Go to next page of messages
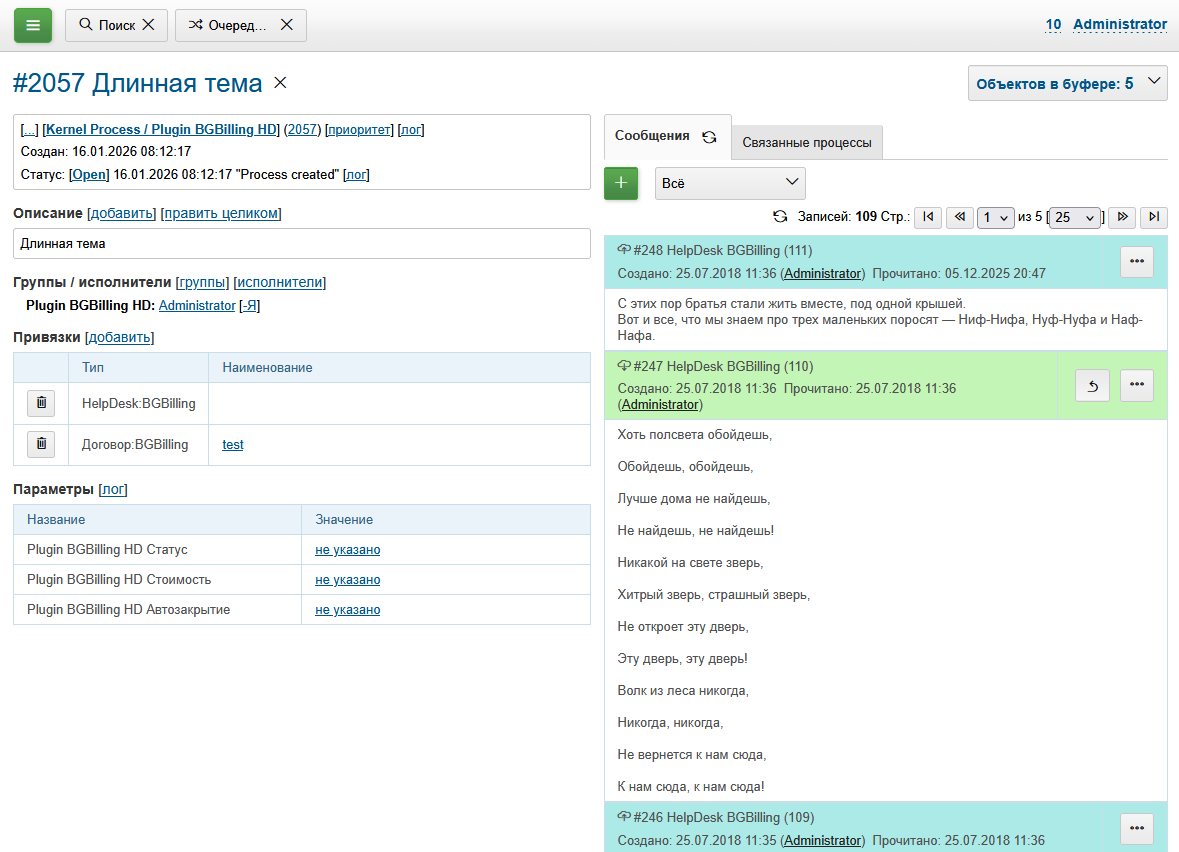Image resolution: width=1179 pixels, height=852 pixels. [x=1122, y=217]
